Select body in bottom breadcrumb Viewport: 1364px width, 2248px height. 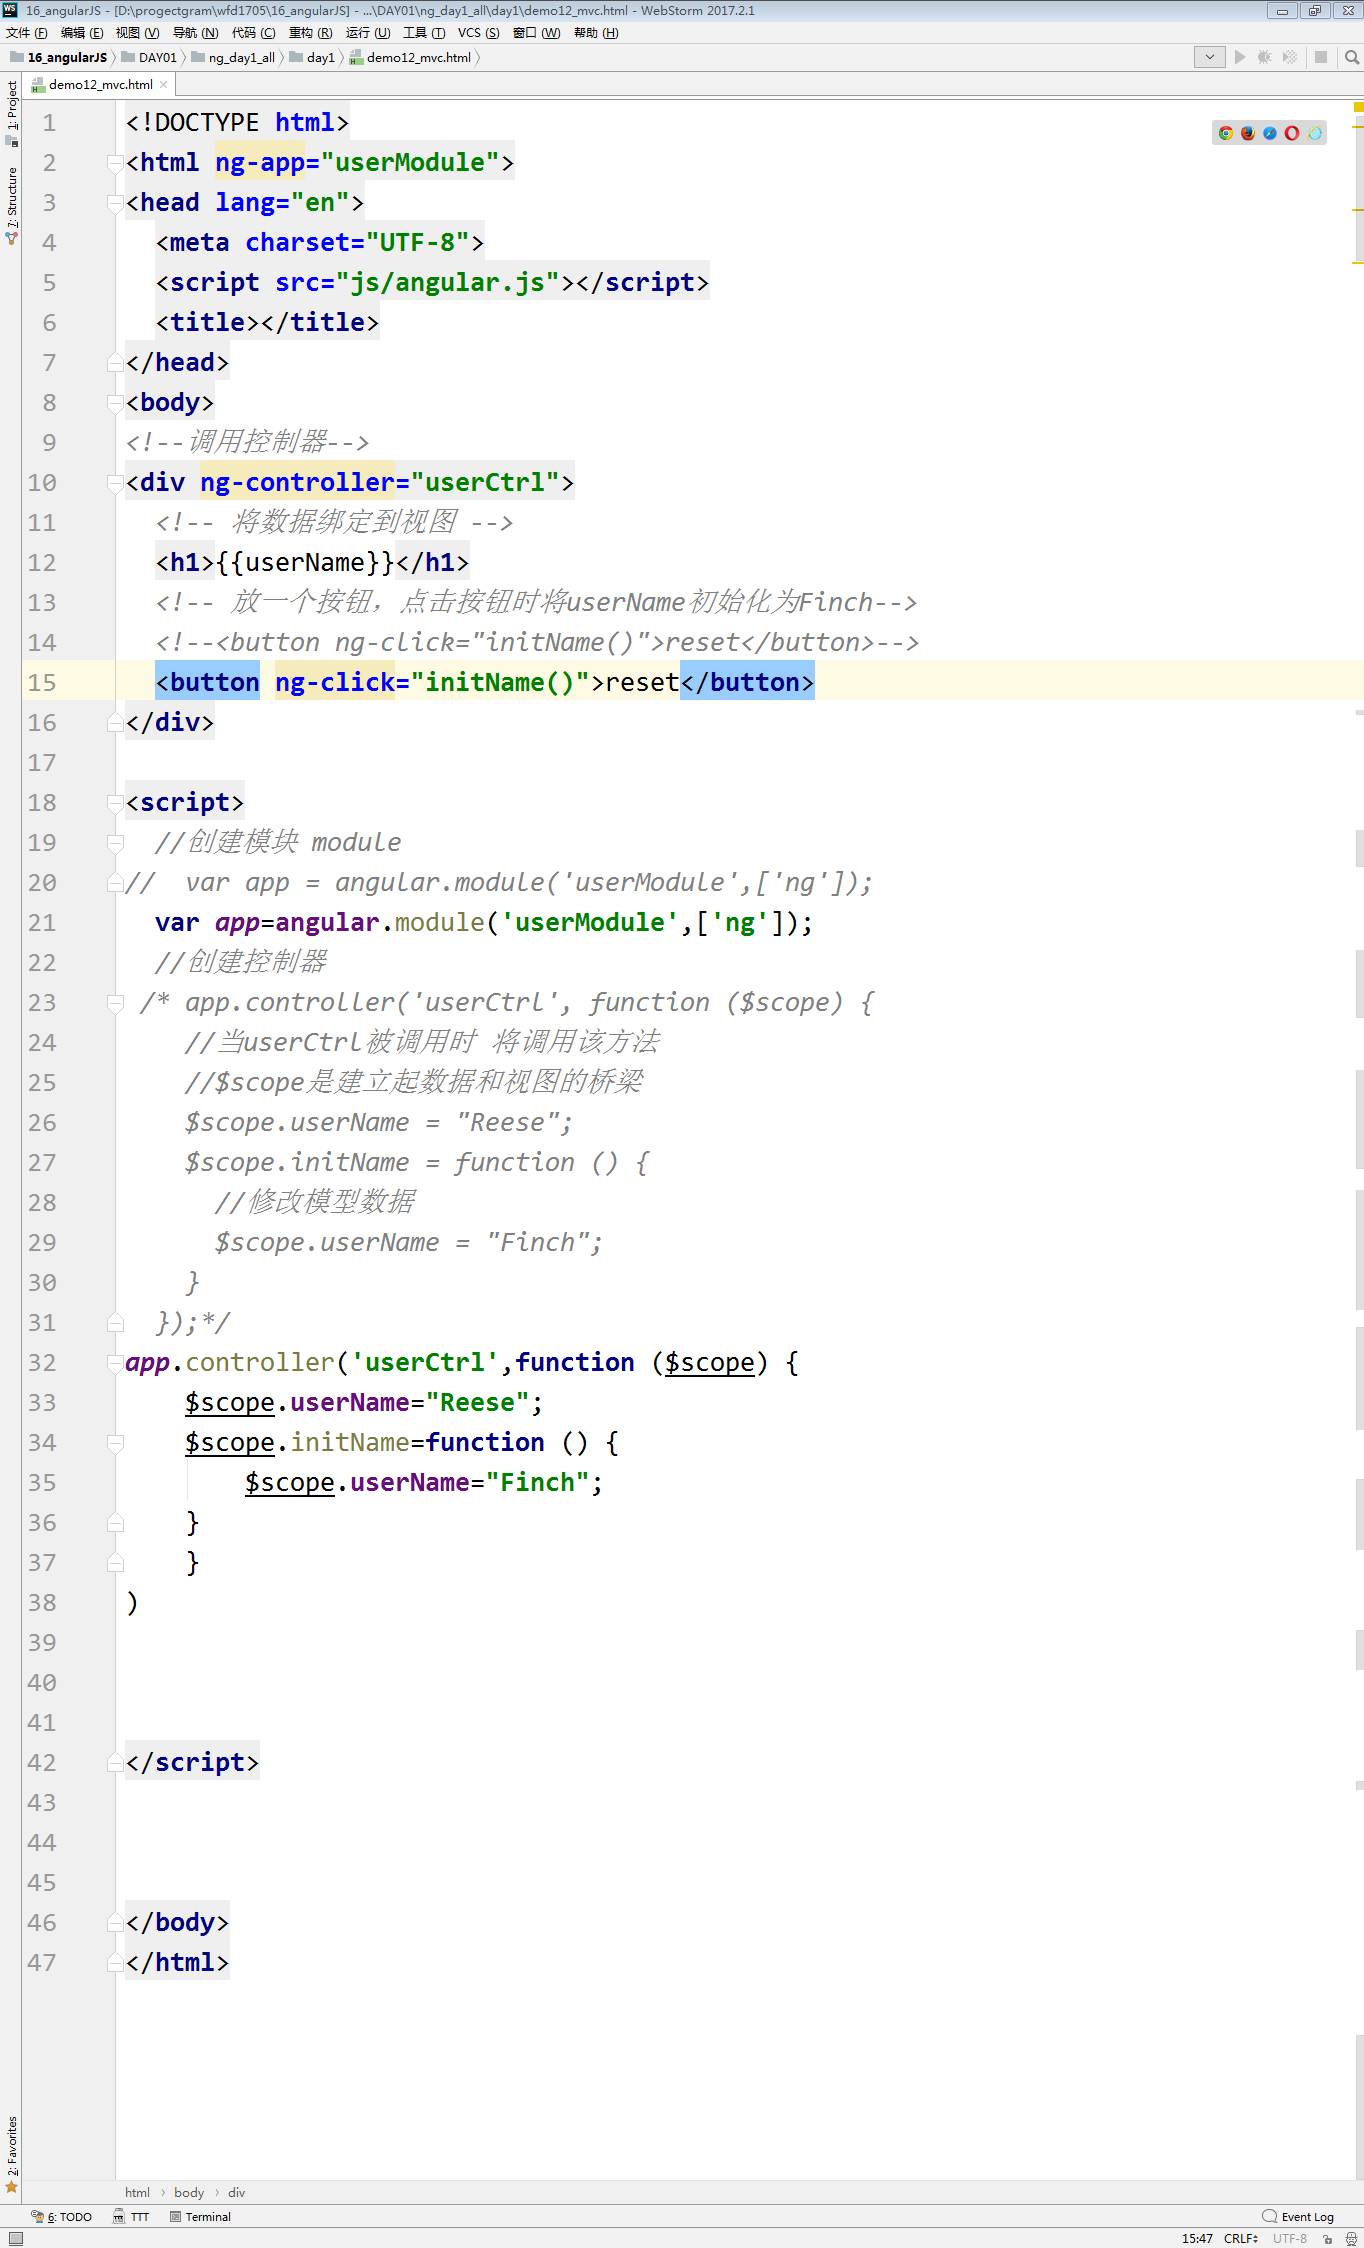click(x=189, y=2192)
